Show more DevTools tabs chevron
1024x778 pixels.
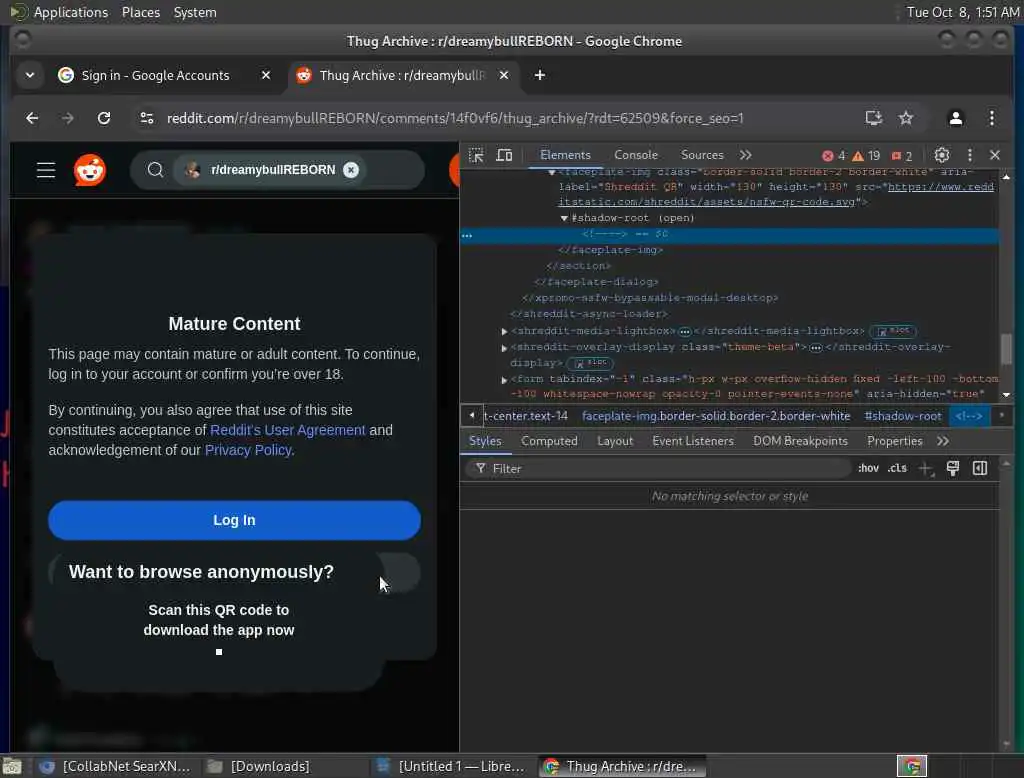coord(745,155)
